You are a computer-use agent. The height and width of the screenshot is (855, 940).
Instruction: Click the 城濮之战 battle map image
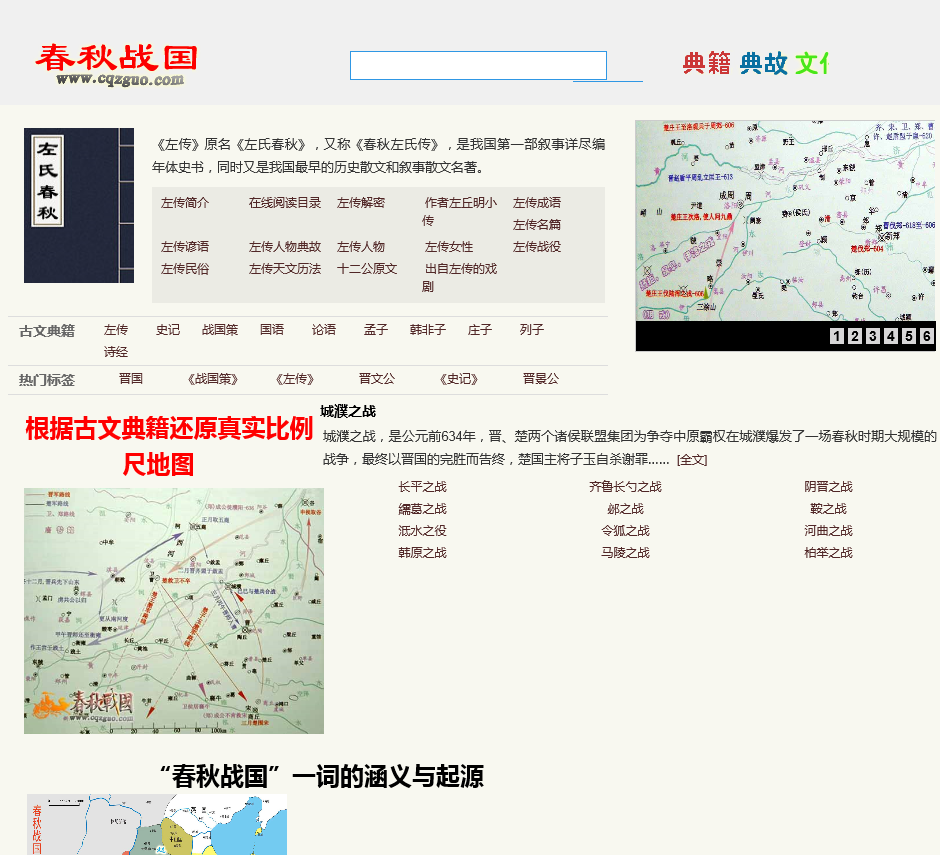pos(174,611)
